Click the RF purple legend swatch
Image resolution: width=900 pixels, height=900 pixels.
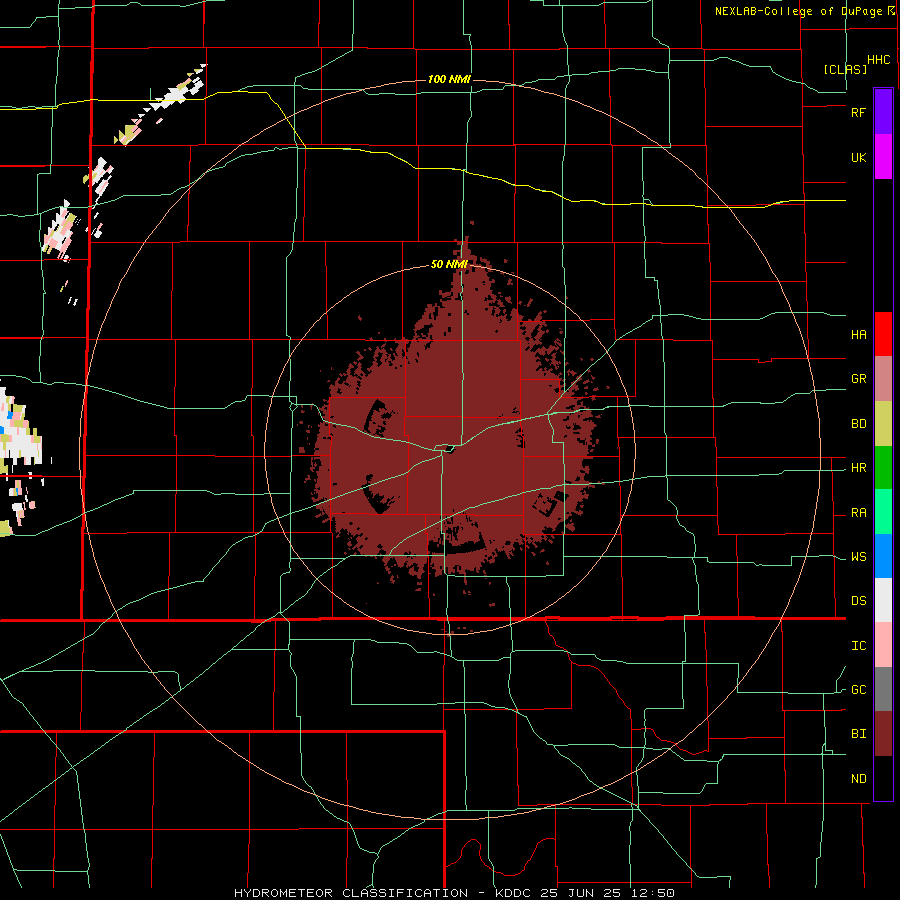(x=883, y=112)
